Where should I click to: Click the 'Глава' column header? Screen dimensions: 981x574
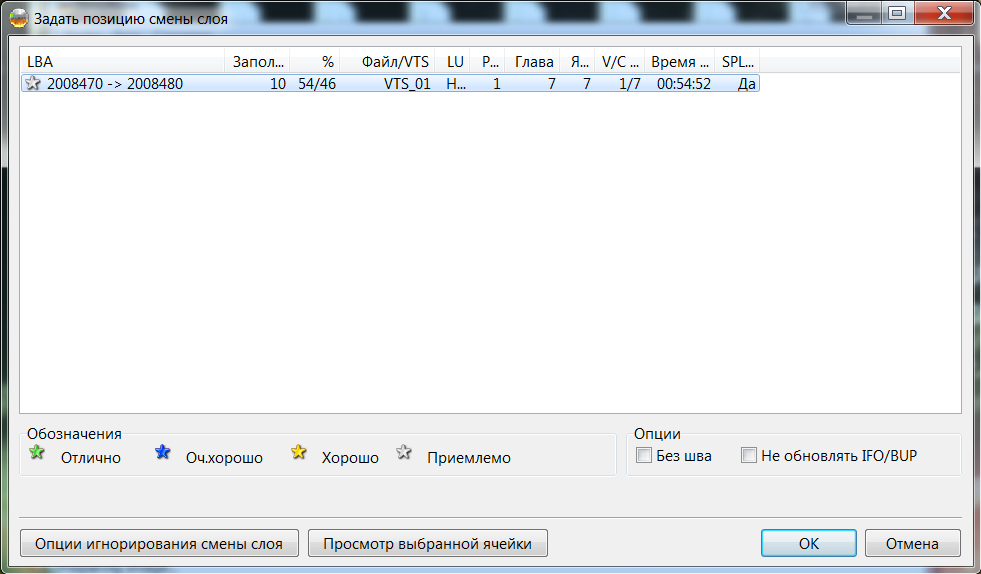tap(532, 62)
